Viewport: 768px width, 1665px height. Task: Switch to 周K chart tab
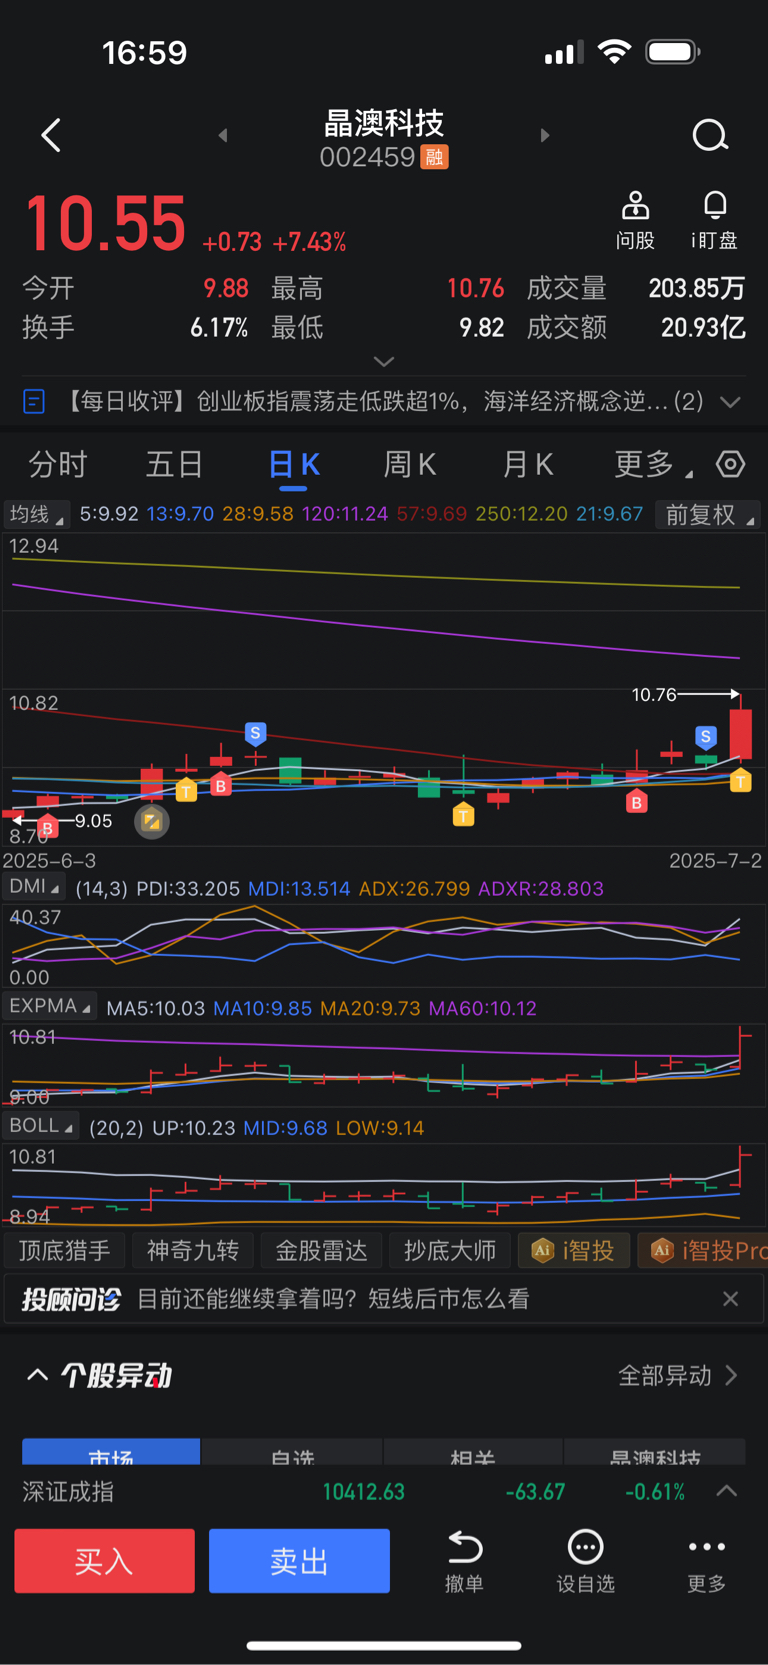(410, 464)
